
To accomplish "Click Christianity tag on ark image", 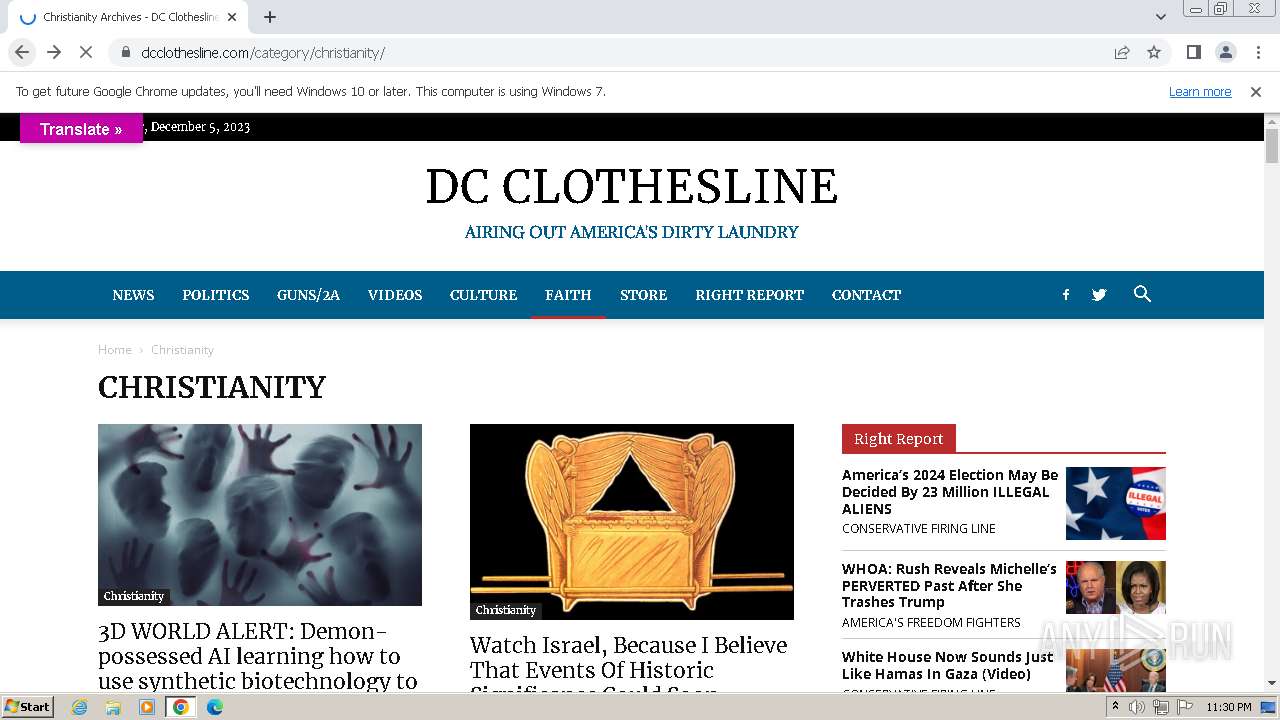I will [x=506, y=610].
